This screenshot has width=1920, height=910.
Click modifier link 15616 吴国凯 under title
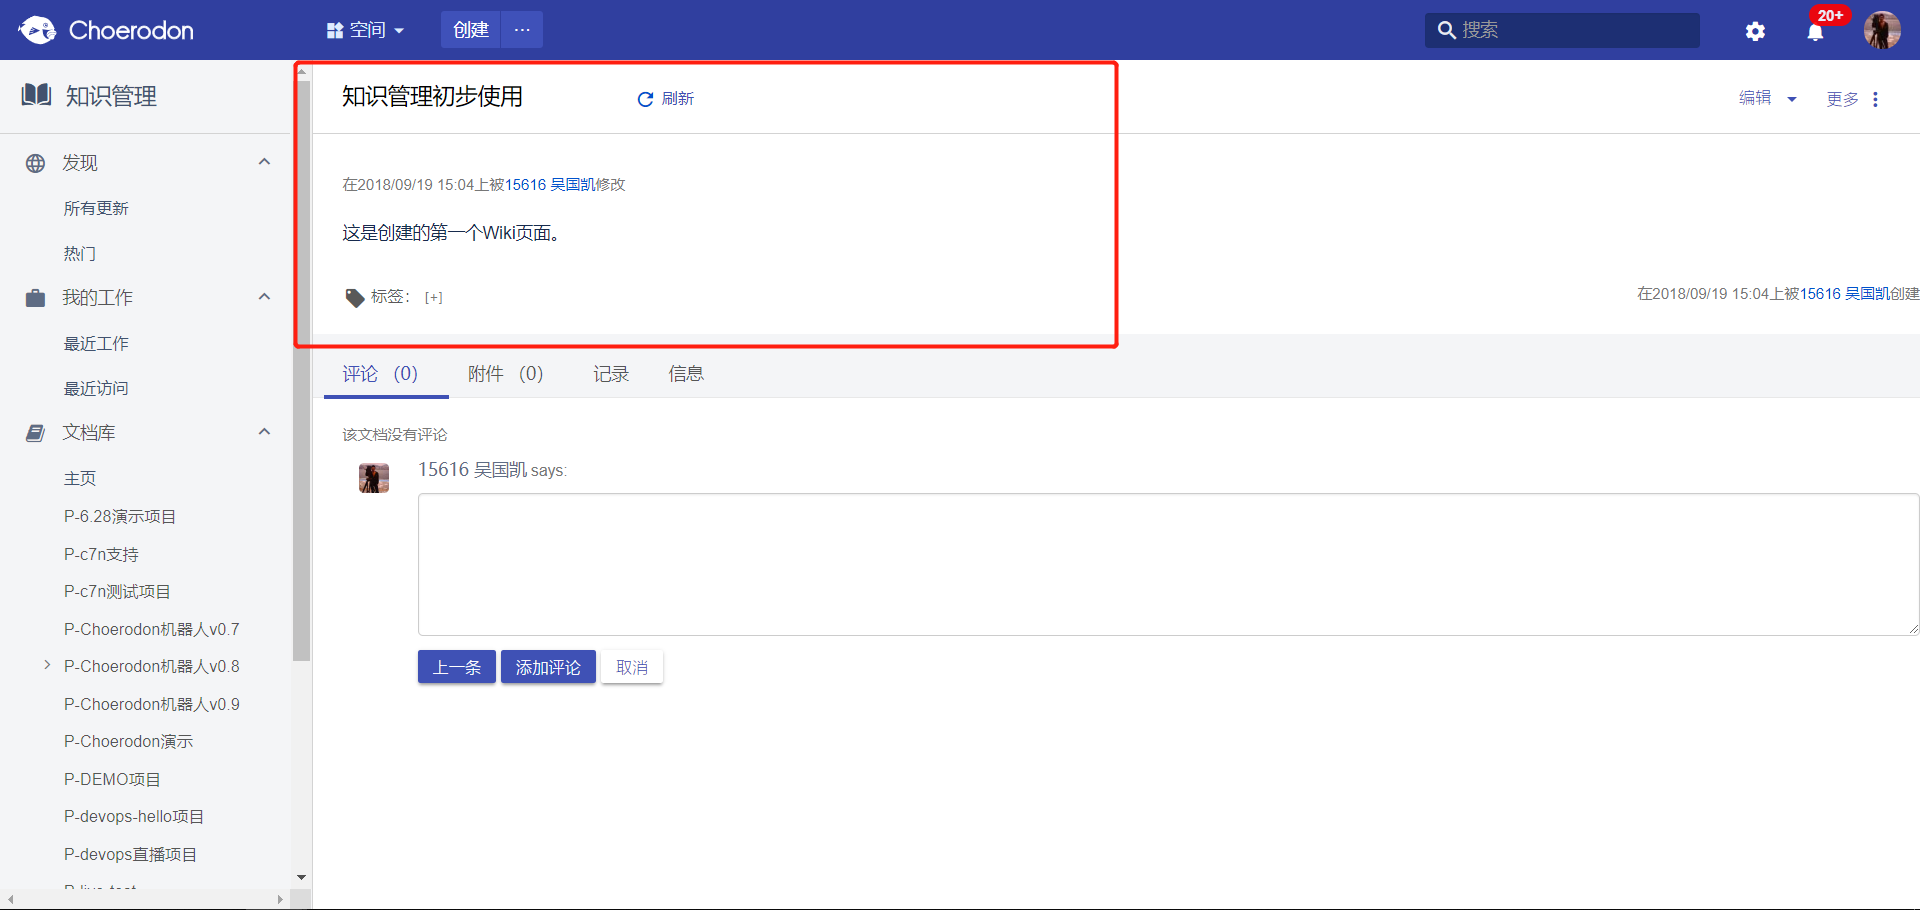[x=549, y=185]
